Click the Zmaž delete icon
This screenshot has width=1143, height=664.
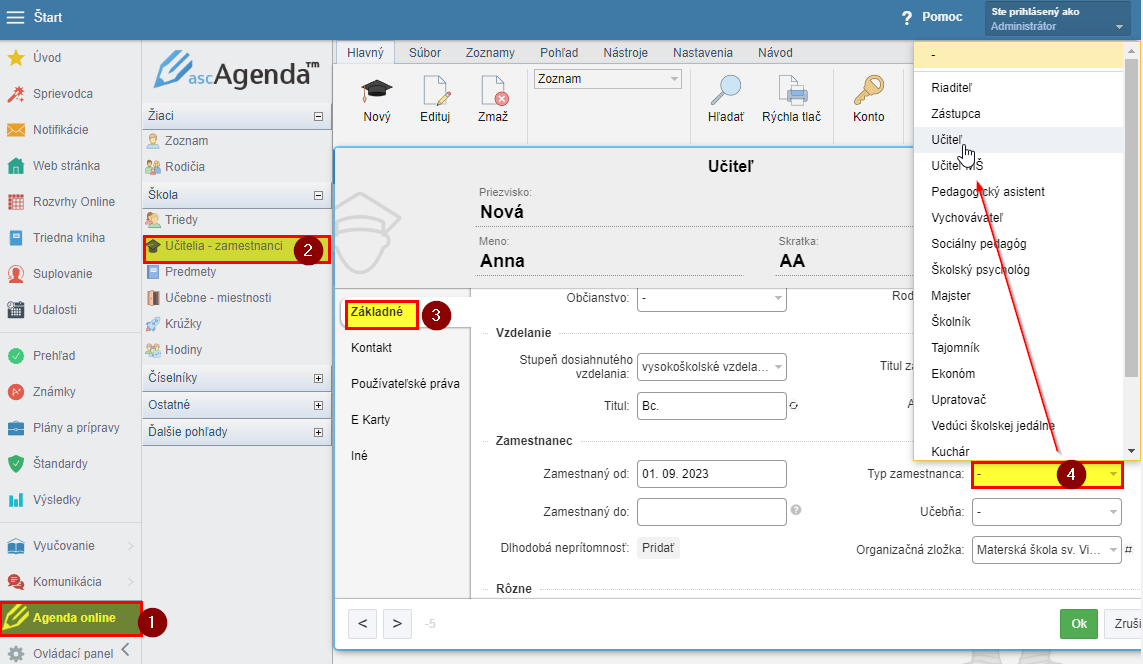pos(493,92)
